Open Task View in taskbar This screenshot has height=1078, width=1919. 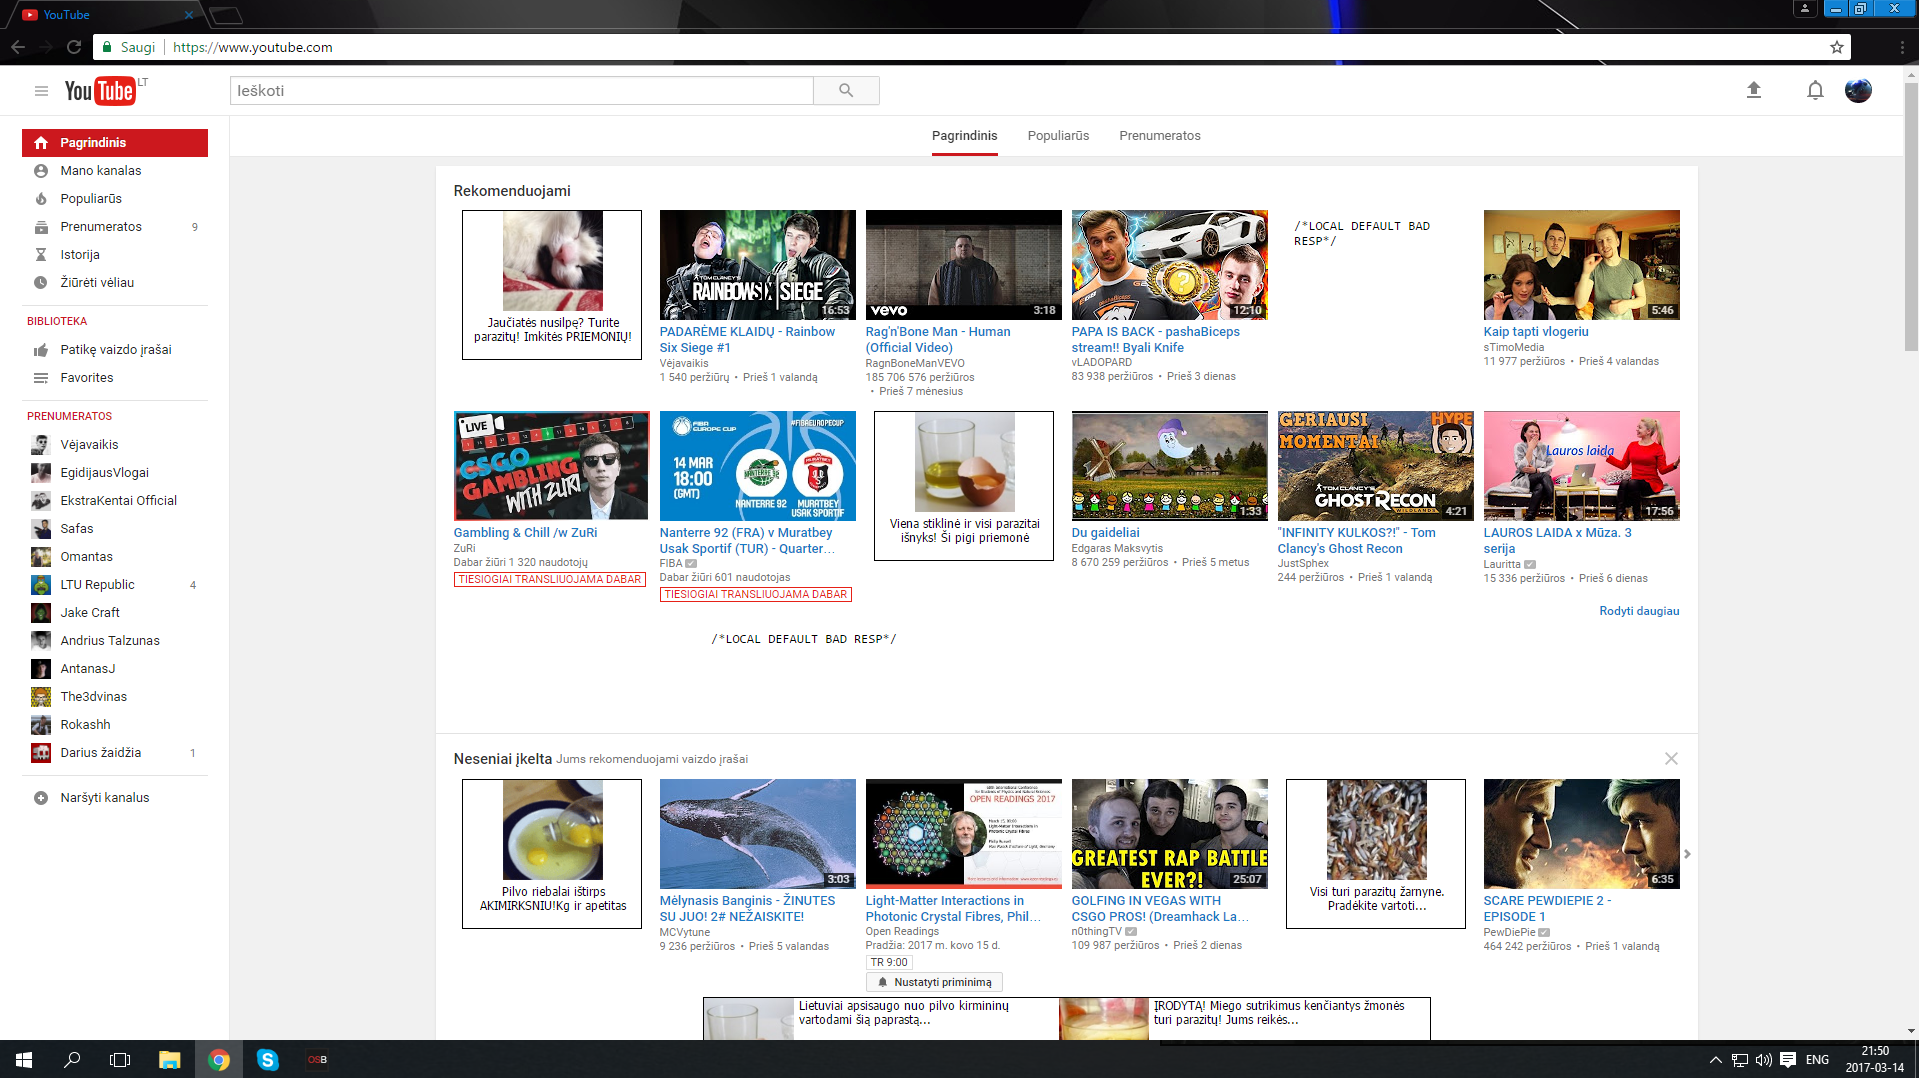pyautogui.click(x=120, y=1060)
